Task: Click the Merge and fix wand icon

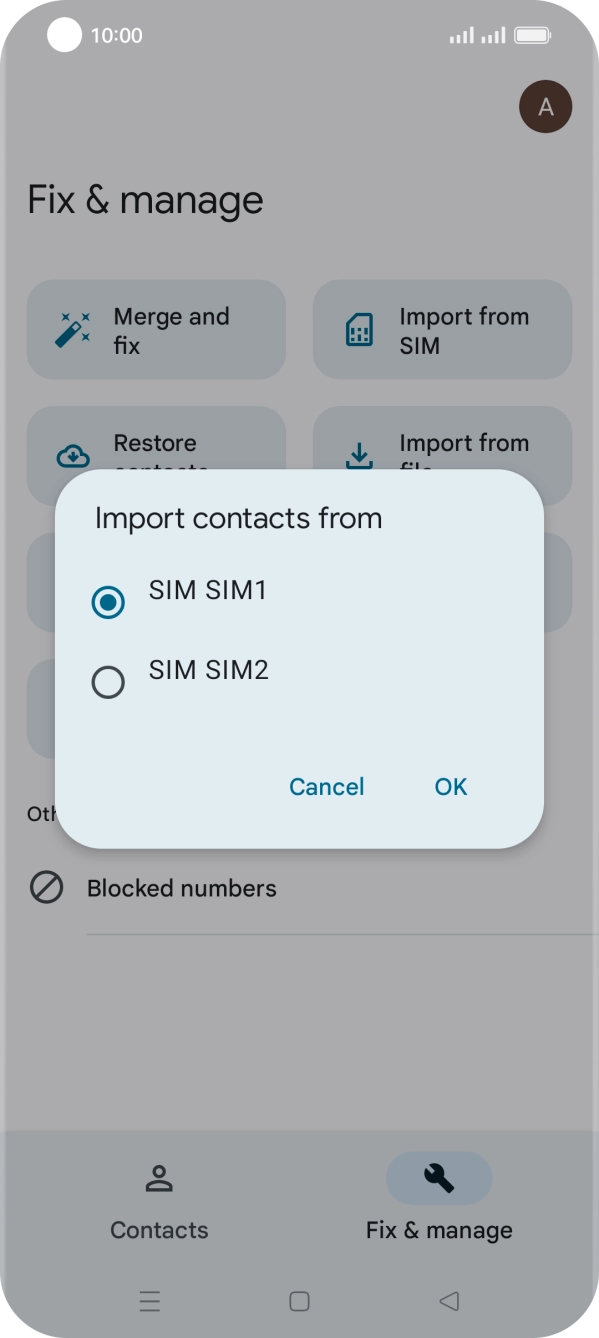Action: click(x=72, y=330)
